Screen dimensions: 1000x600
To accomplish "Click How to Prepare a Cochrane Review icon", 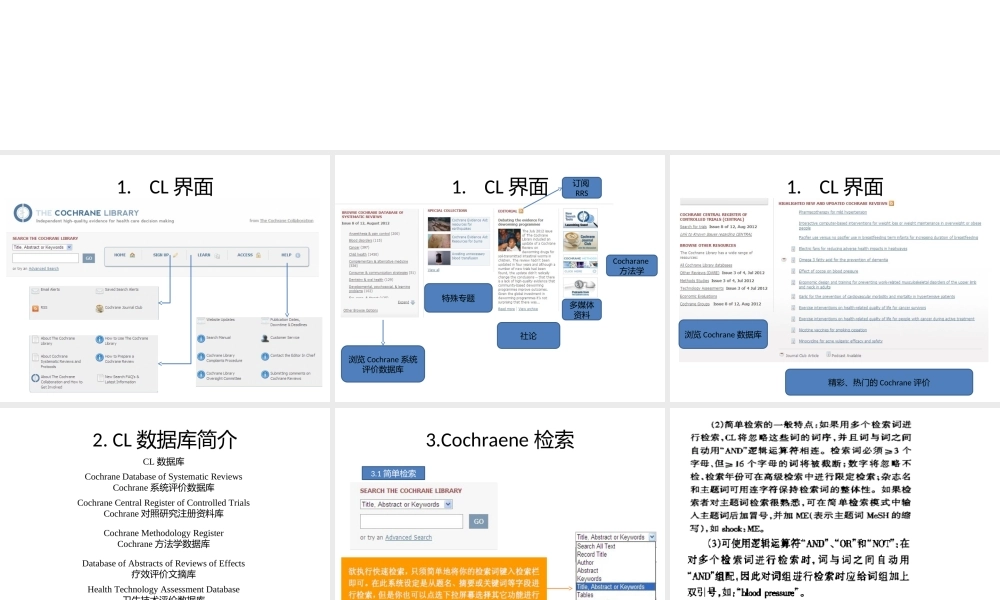I will 99,358.
